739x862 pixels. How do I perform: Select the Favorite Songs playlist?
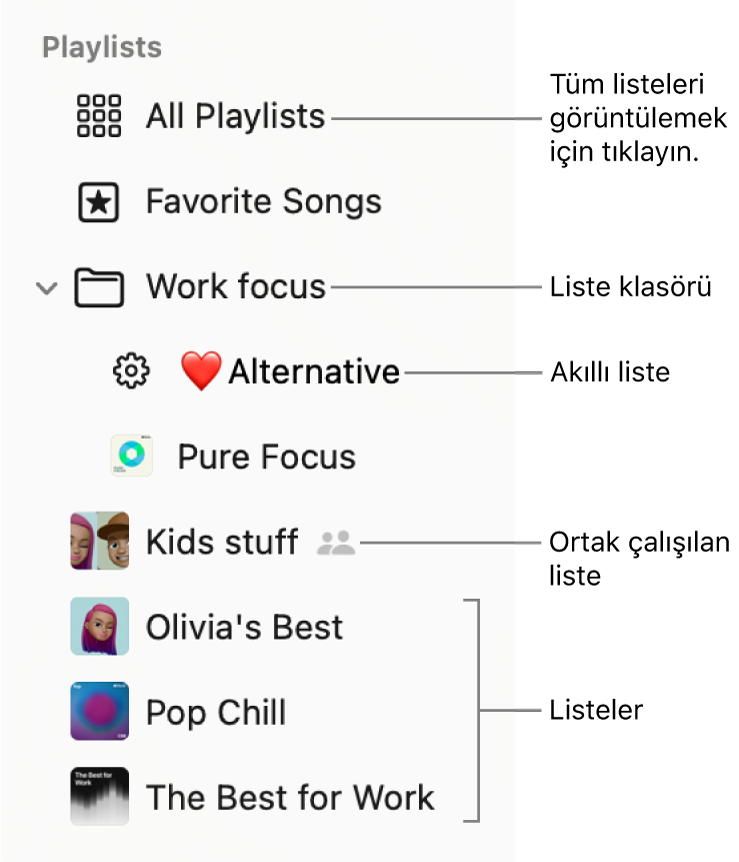(263, 201)
